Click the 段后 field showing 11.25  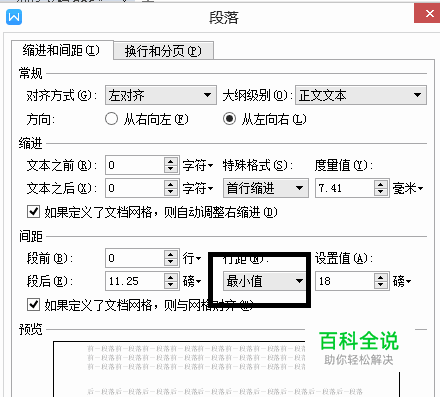pyautogui.click(x=135, y=281)
